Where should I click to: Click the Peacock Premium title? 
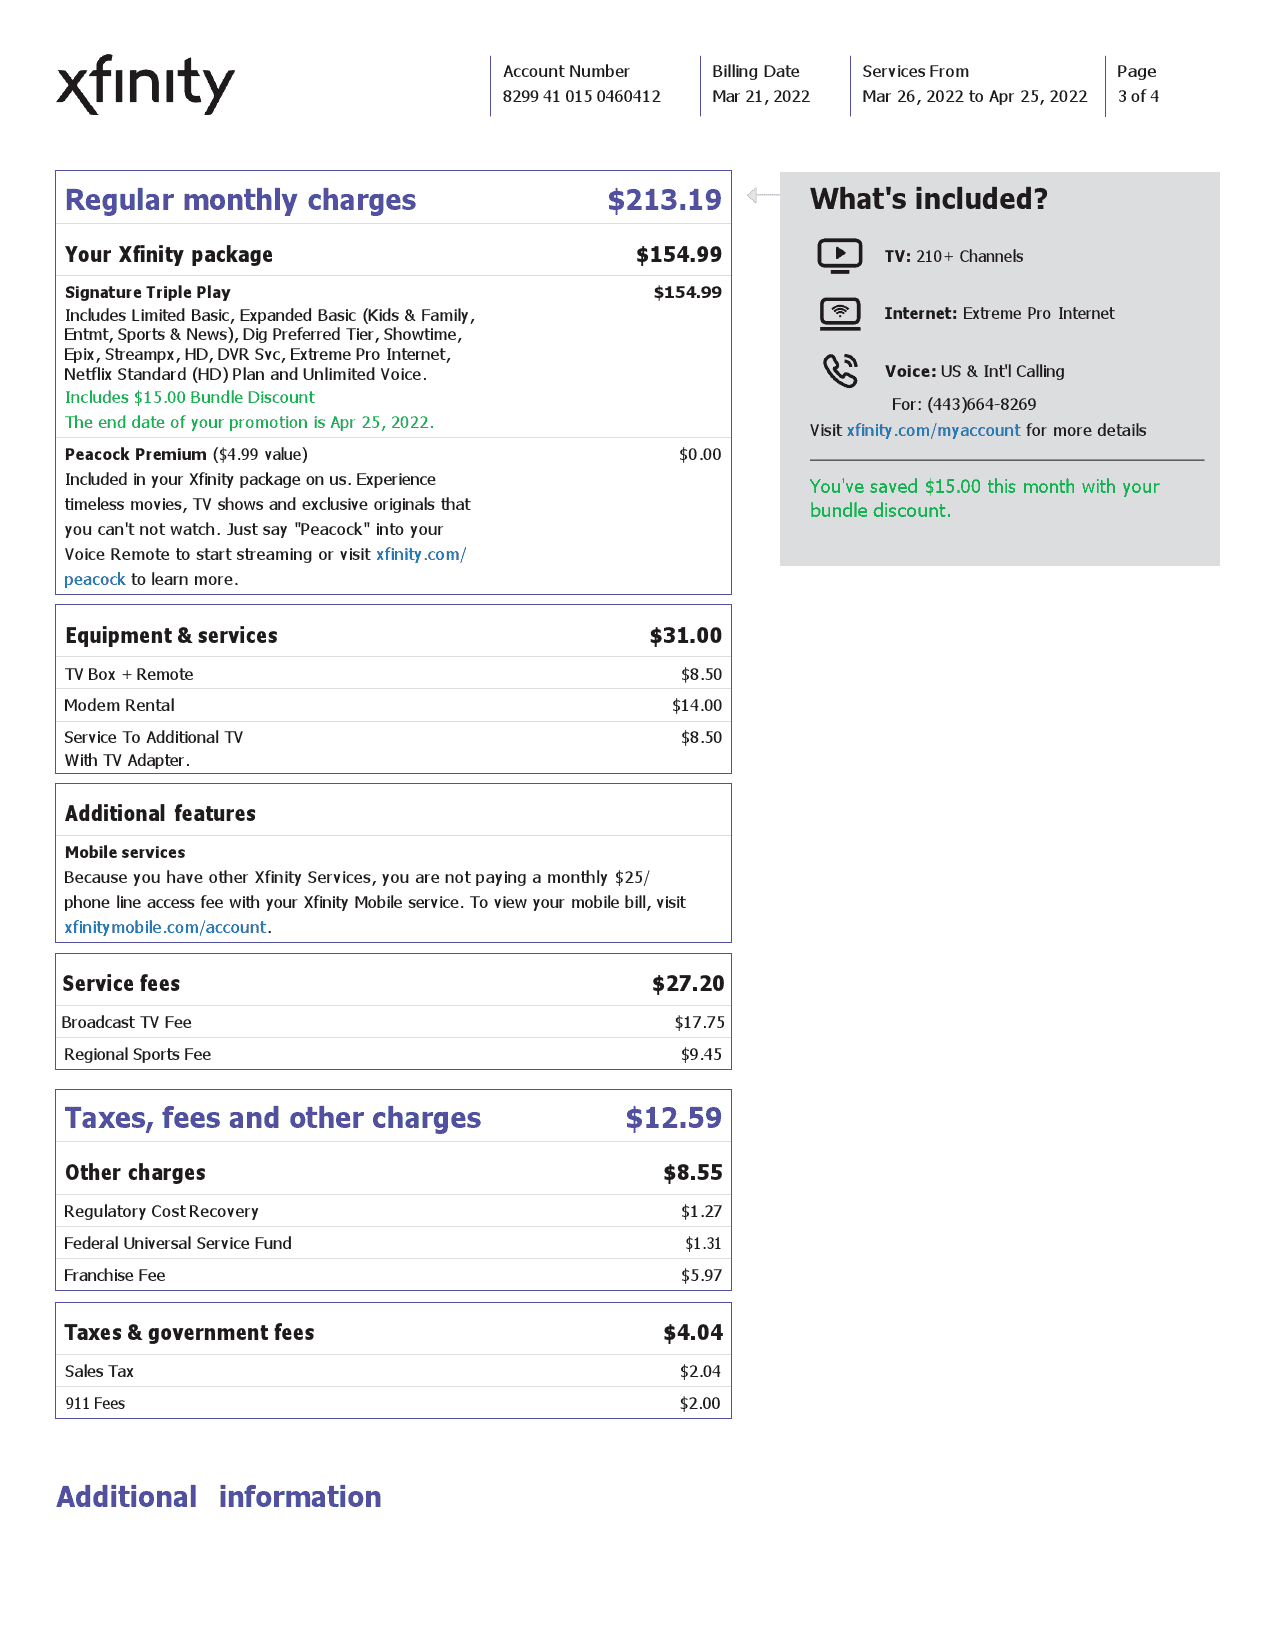pos(135,454)
